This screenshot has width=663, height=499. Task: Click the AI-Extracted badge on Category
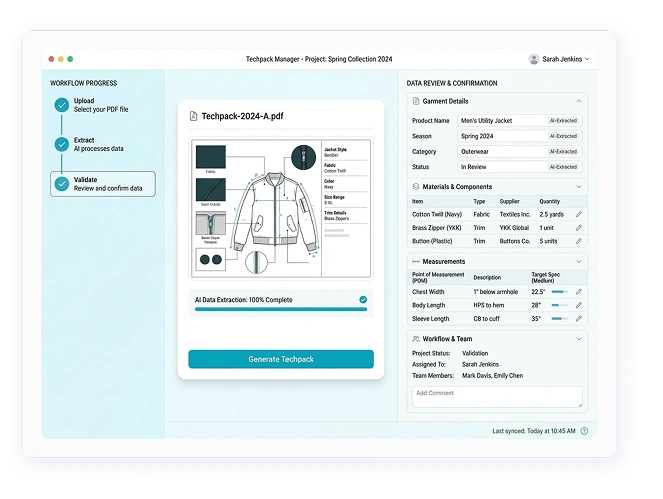[x=563, y=151]
